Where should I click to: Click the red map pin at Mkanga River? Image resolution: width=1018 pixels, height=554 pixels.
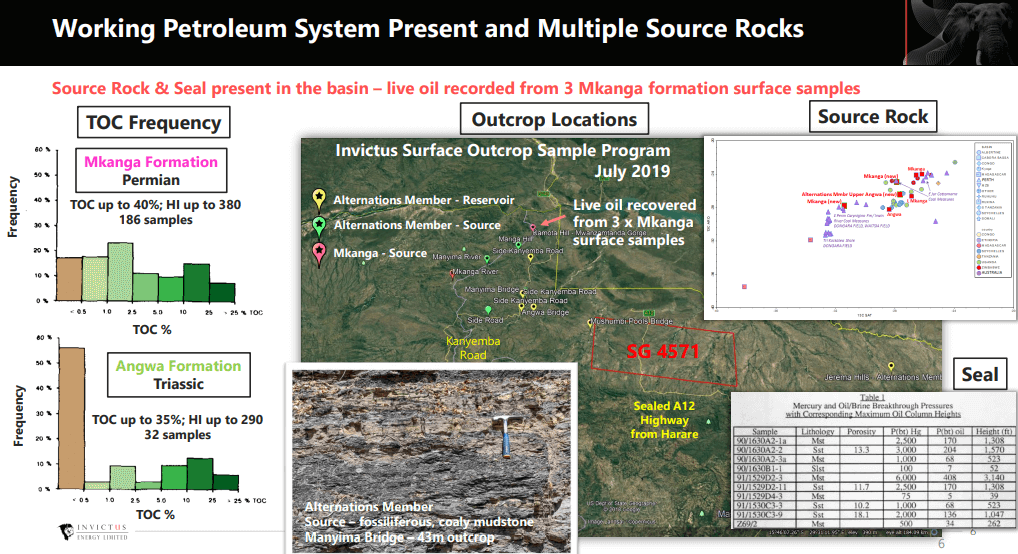453,275
